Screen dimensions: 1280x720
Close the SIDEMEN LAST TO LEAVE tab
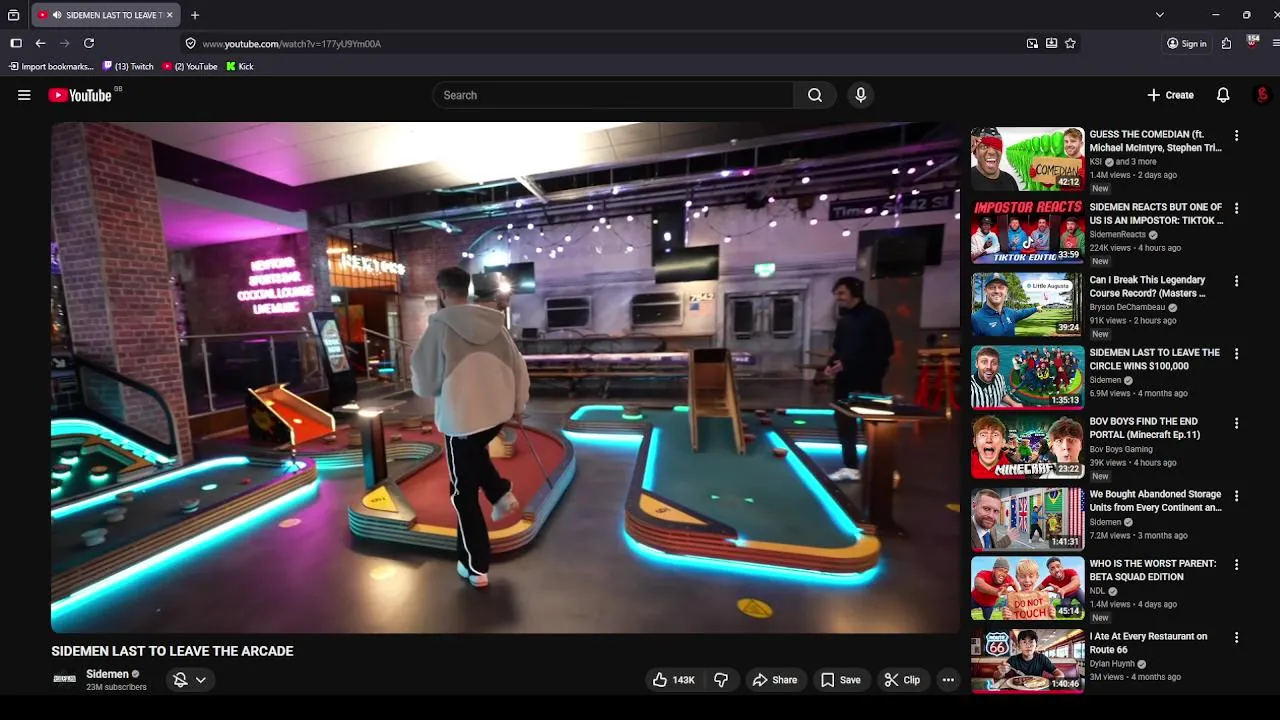pos(170,15)
